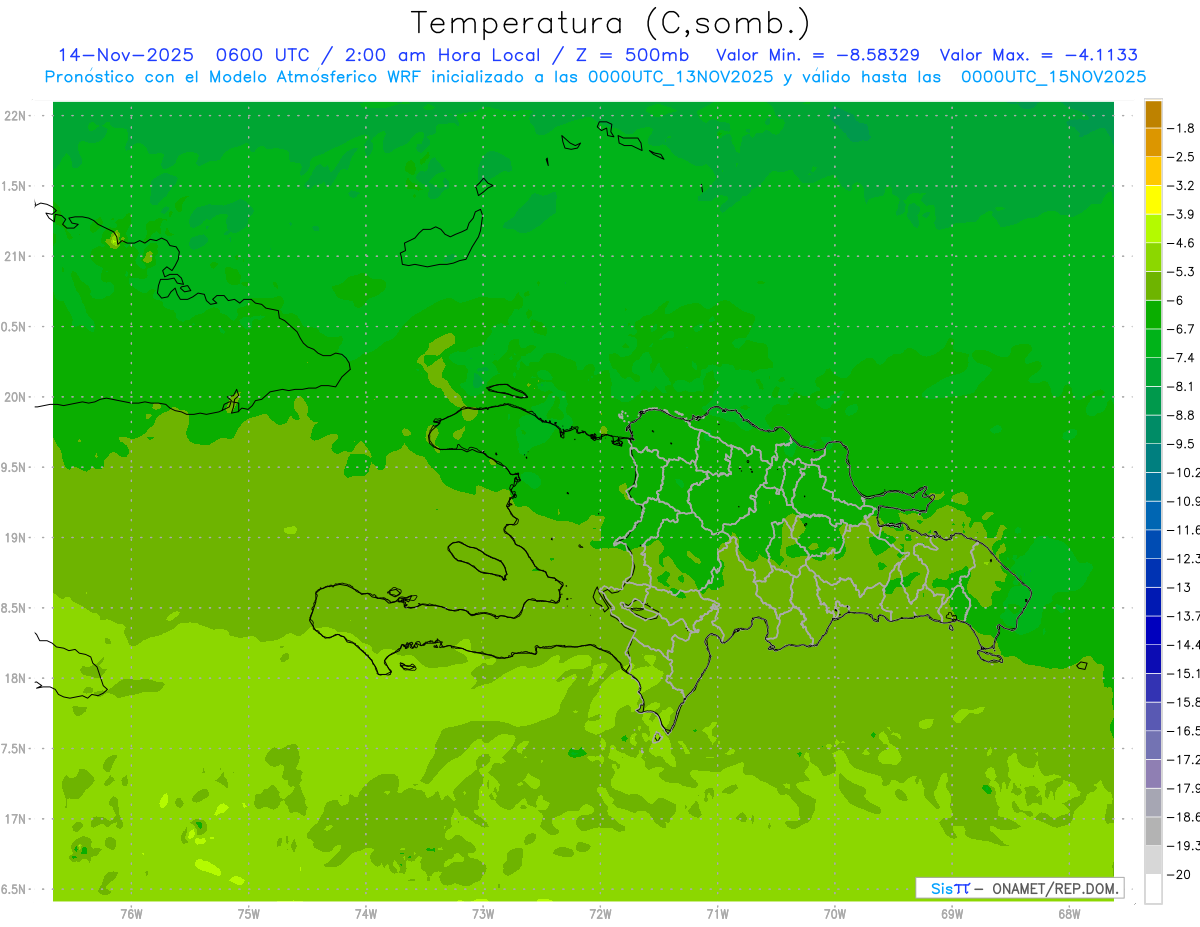Click the 70W longitude axis label
Screen dimensions: 1200x927
click(x=834, y=914)
